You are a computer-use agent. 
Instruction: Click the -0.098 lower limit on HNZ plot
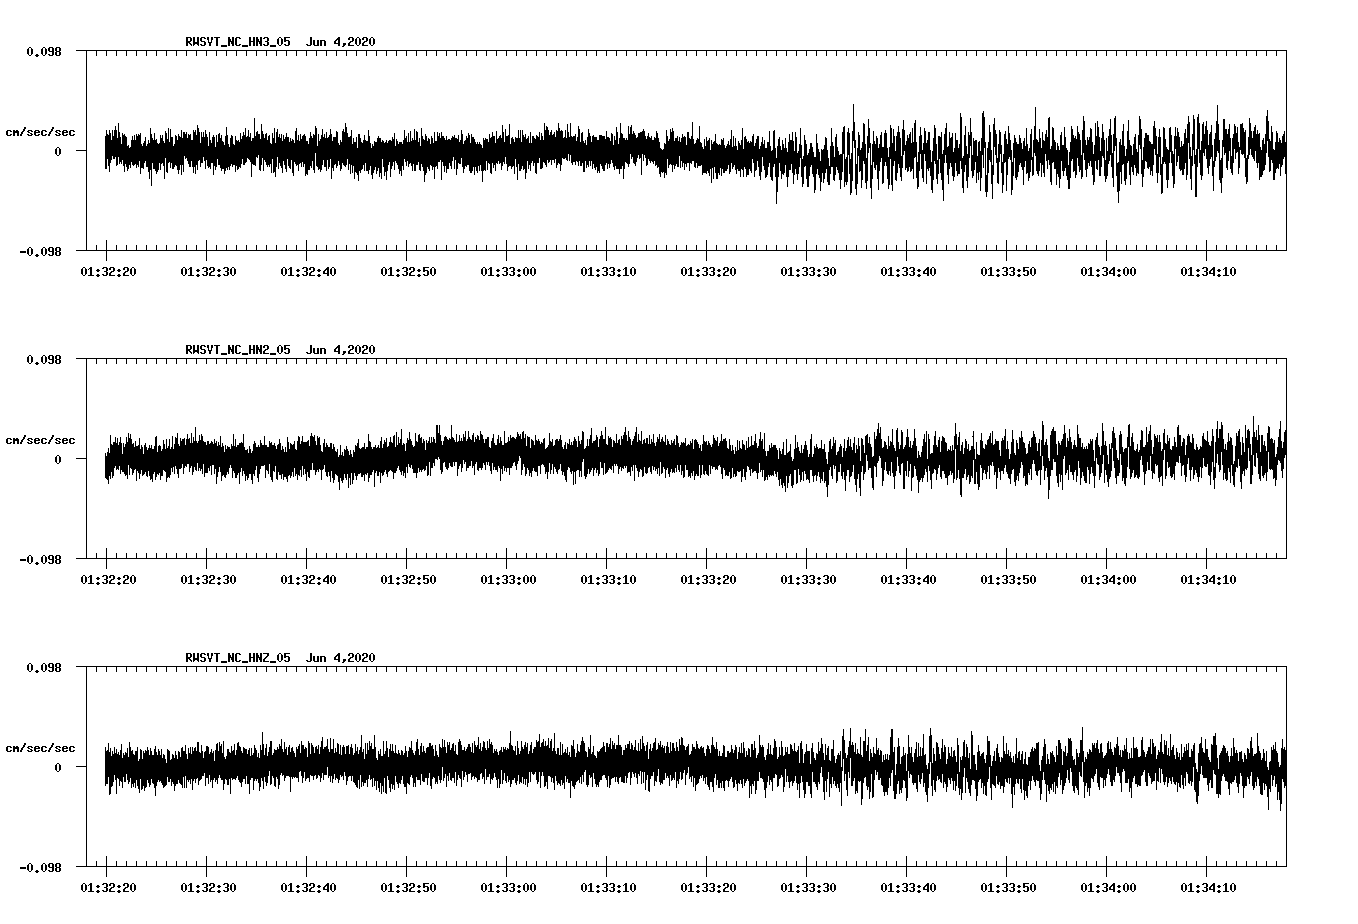click(x=40, y=867)
